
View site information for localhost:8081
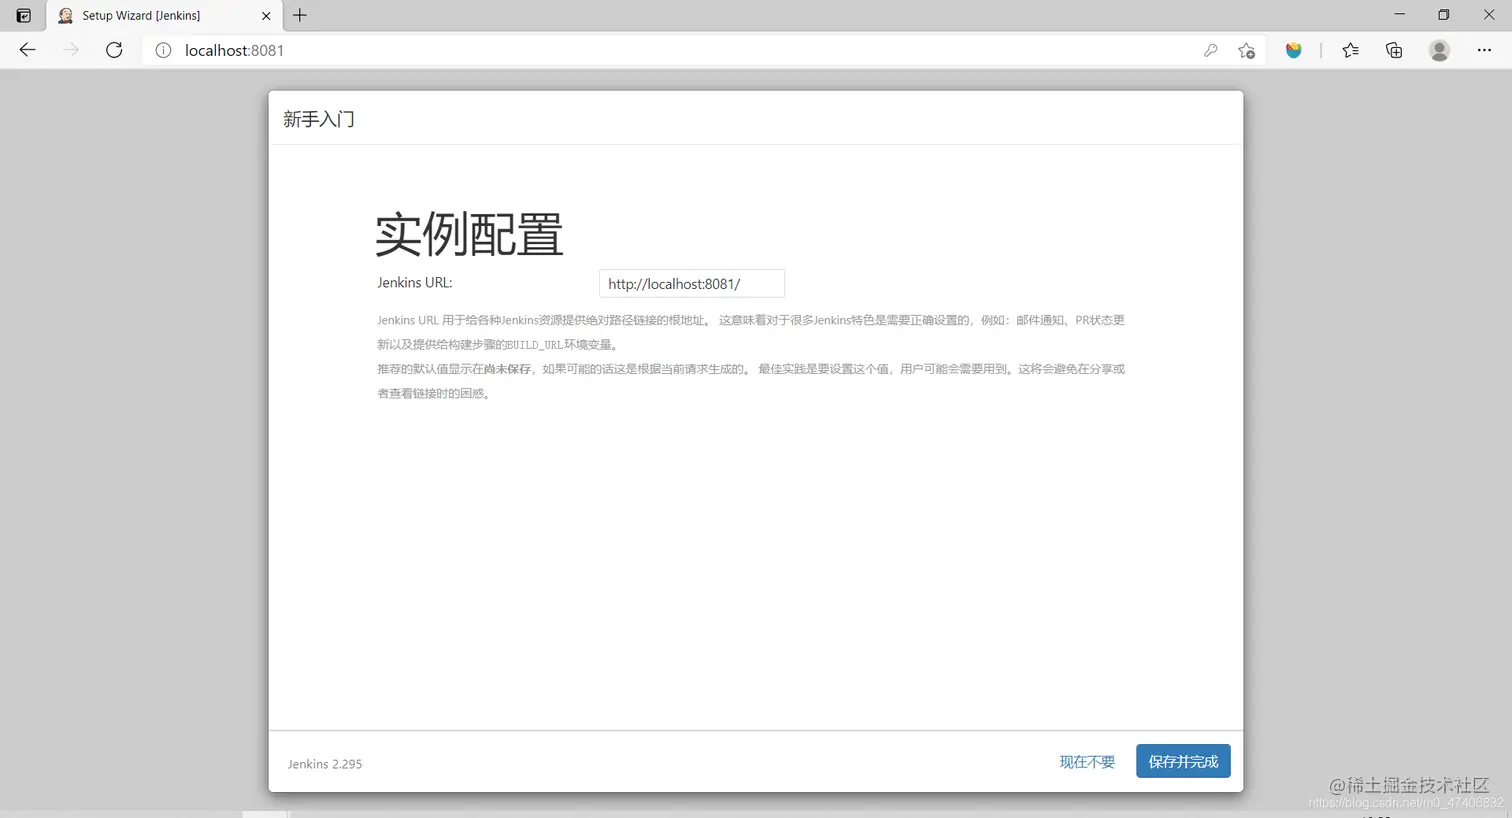point(163,50)
